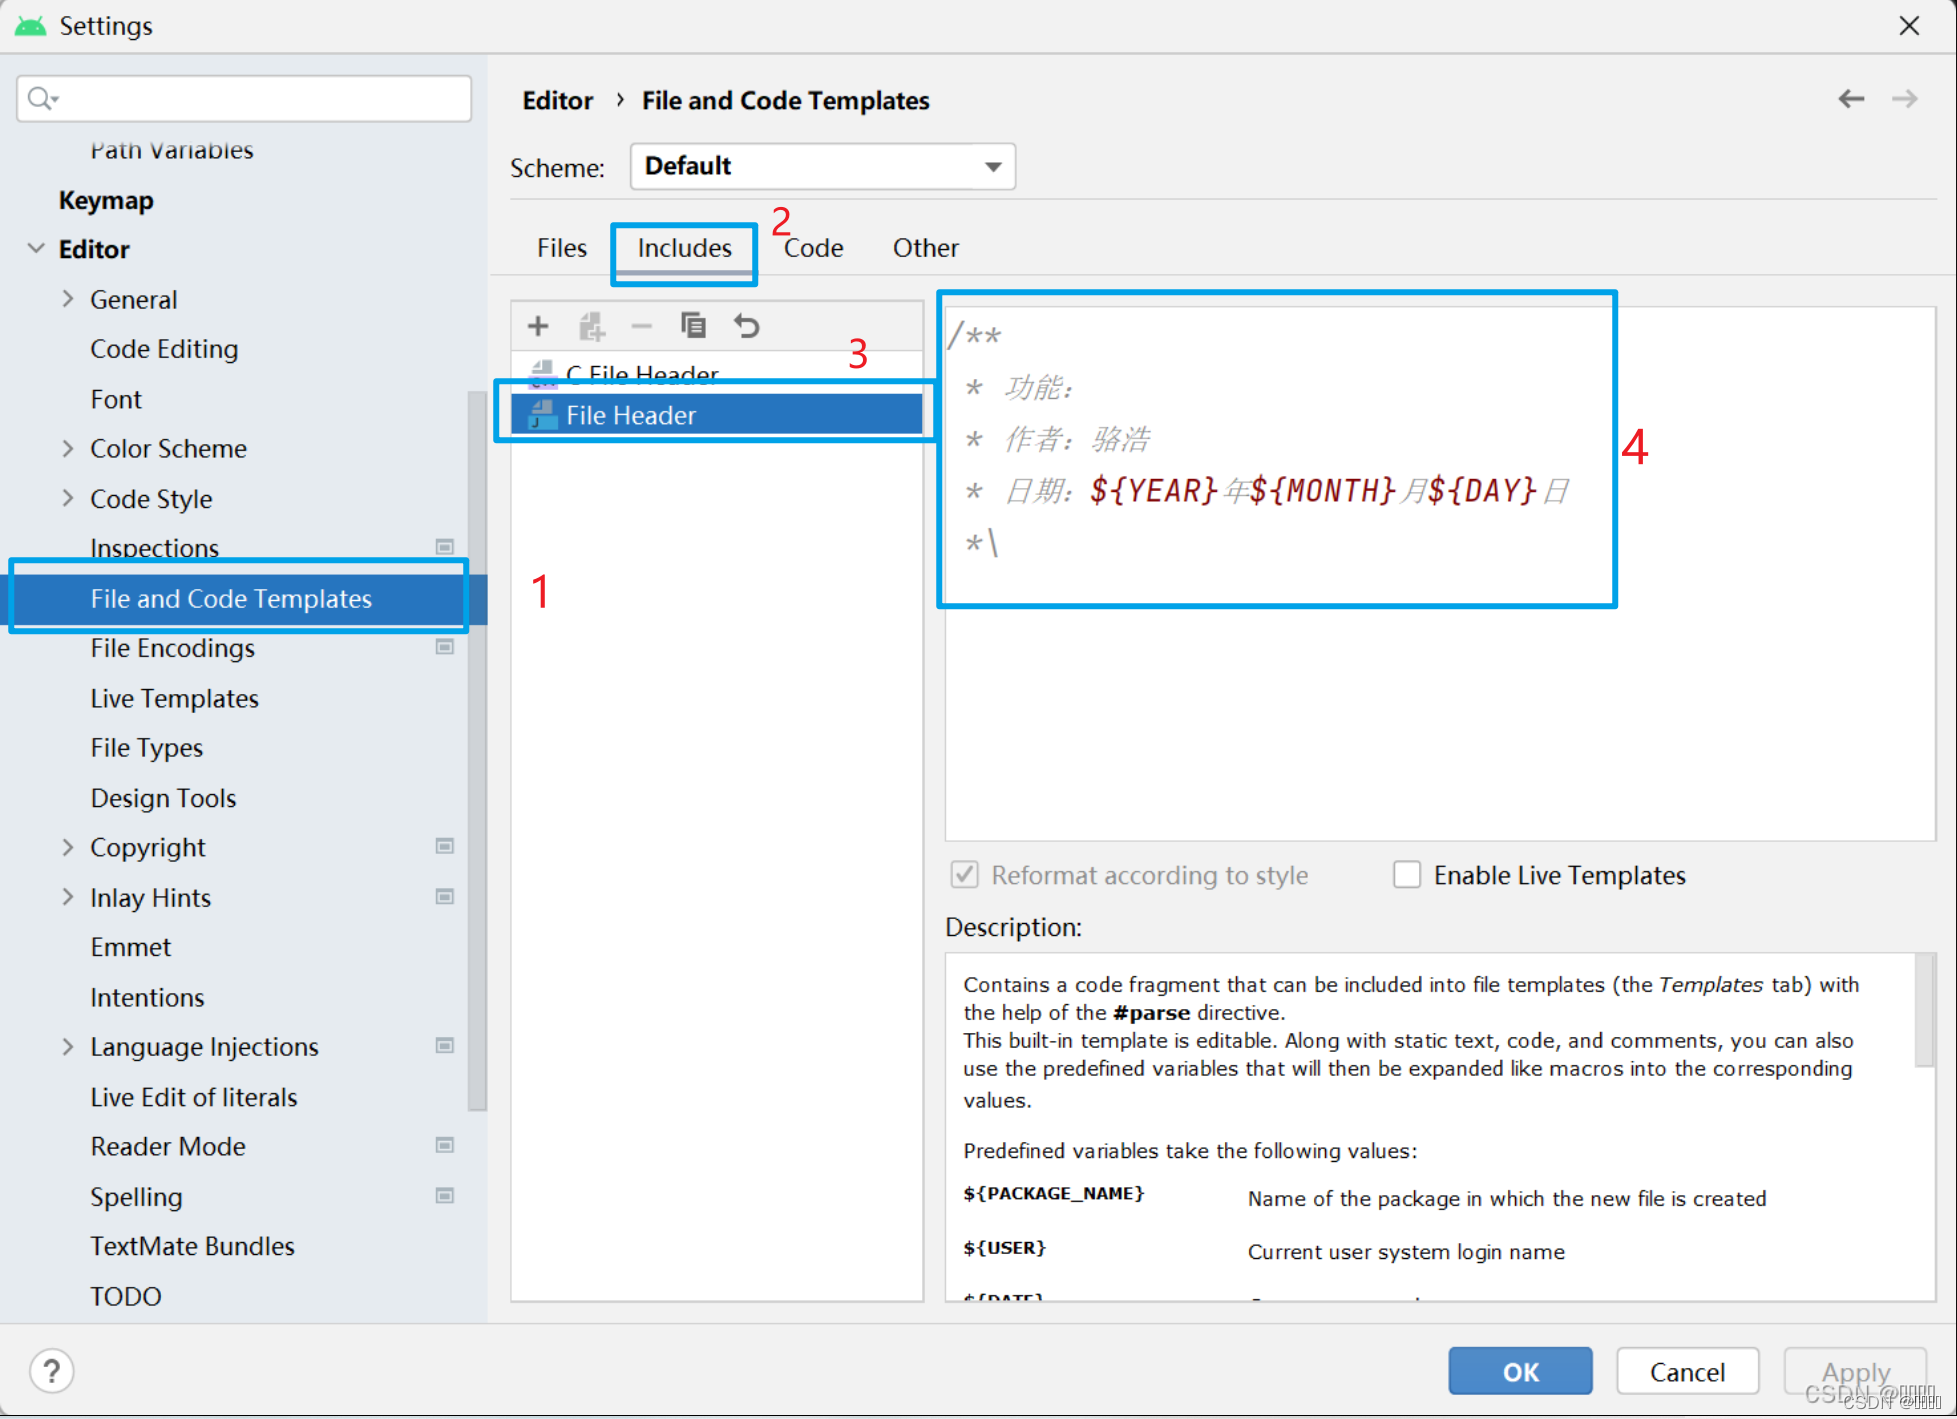Switch to the Code tab
Viewport: 1957px width, 1419px height.
click(x=813, y=248)
